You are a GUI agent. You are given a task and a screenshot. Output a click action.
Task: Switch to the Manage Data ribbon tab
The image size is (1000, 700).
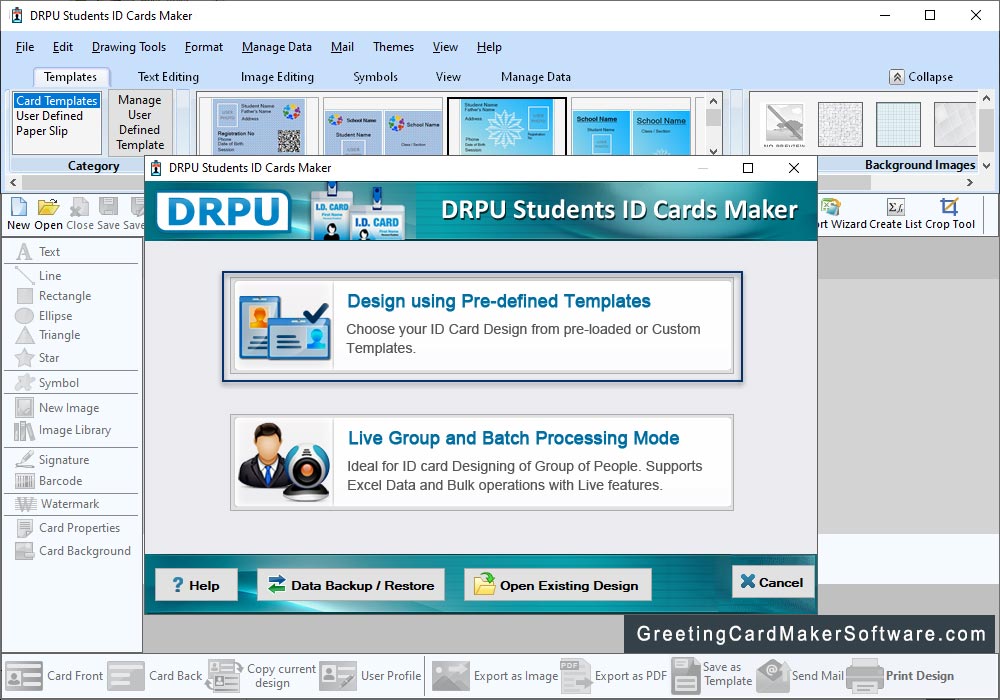tap(536, 77)
